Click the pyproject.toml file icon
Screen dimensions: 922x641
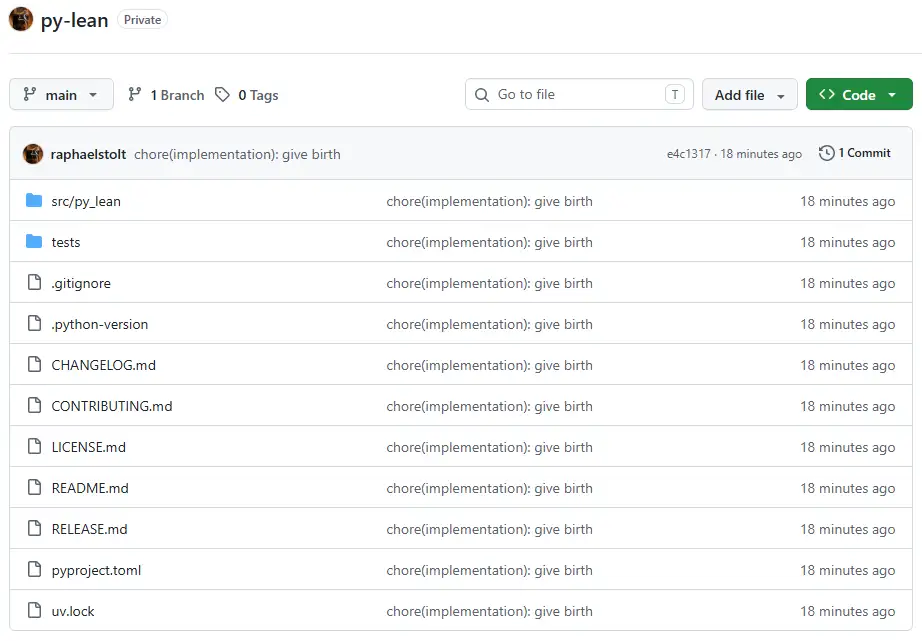click(x=35, y=570)
